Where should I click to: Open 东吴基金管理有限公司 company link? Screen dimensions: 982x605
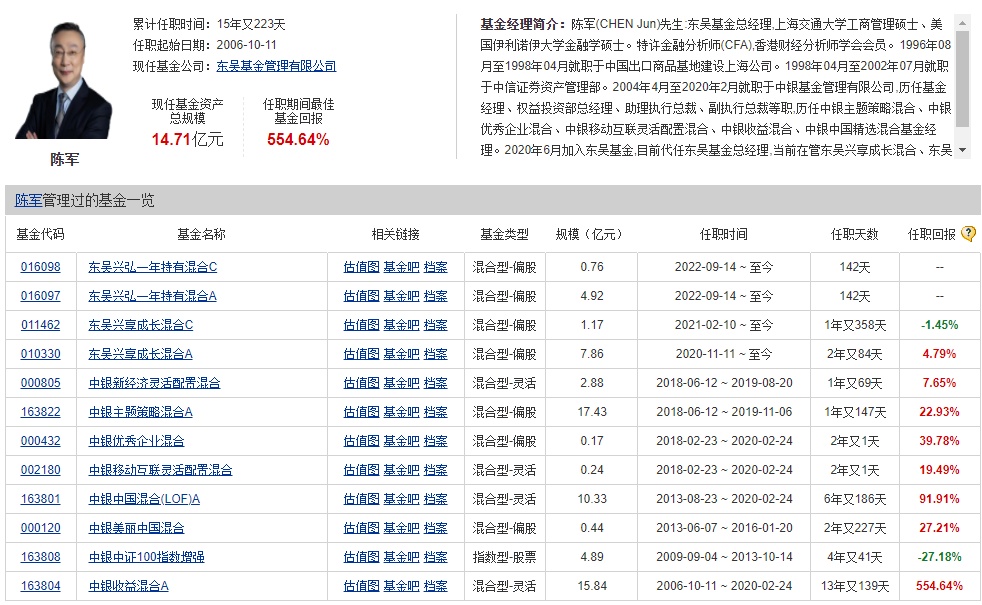(276, 66)
